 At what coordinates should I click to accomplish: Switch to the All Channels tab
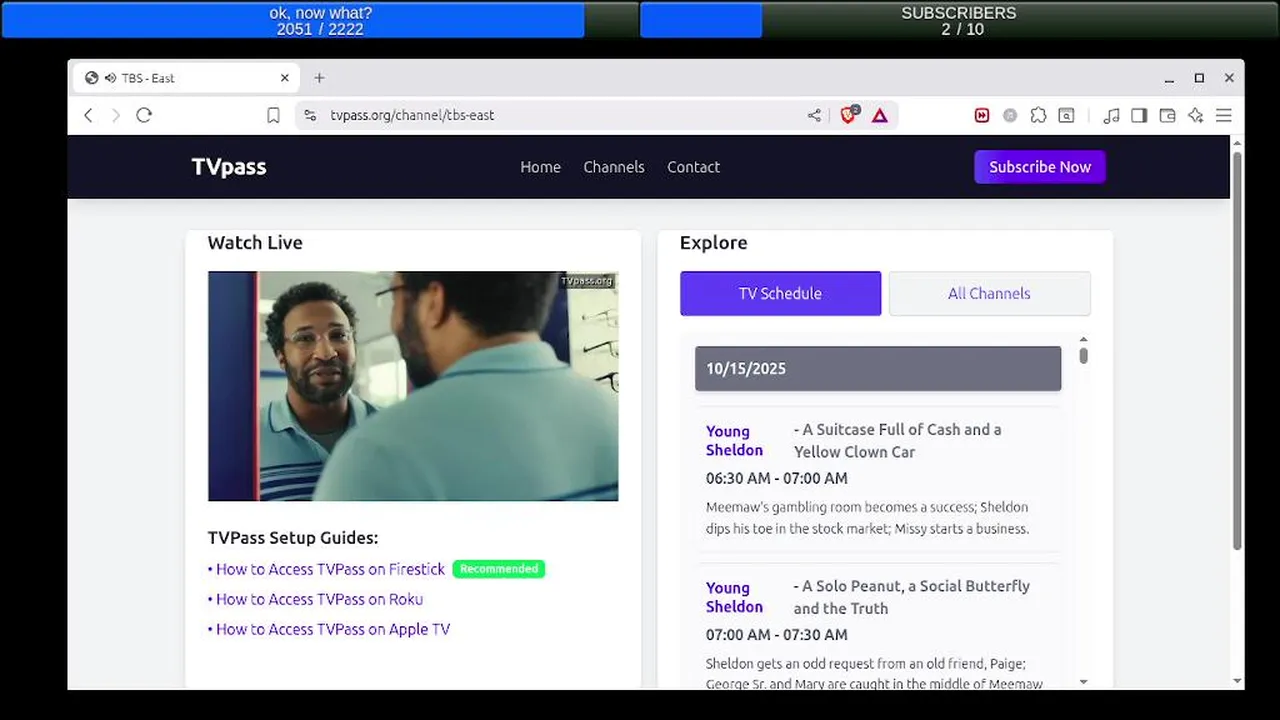[989, 293]
